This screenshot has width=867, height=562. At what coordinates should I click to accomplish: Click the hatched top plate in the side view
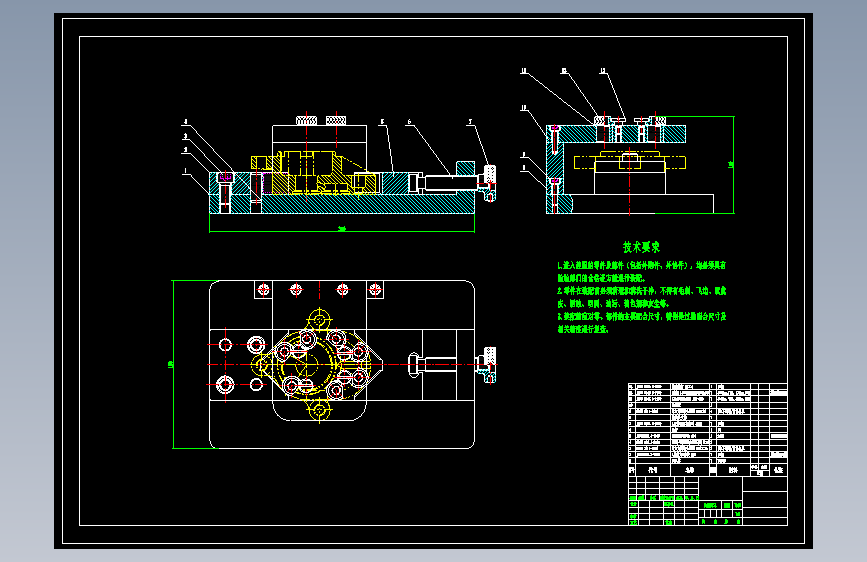(x=617, y=134)
